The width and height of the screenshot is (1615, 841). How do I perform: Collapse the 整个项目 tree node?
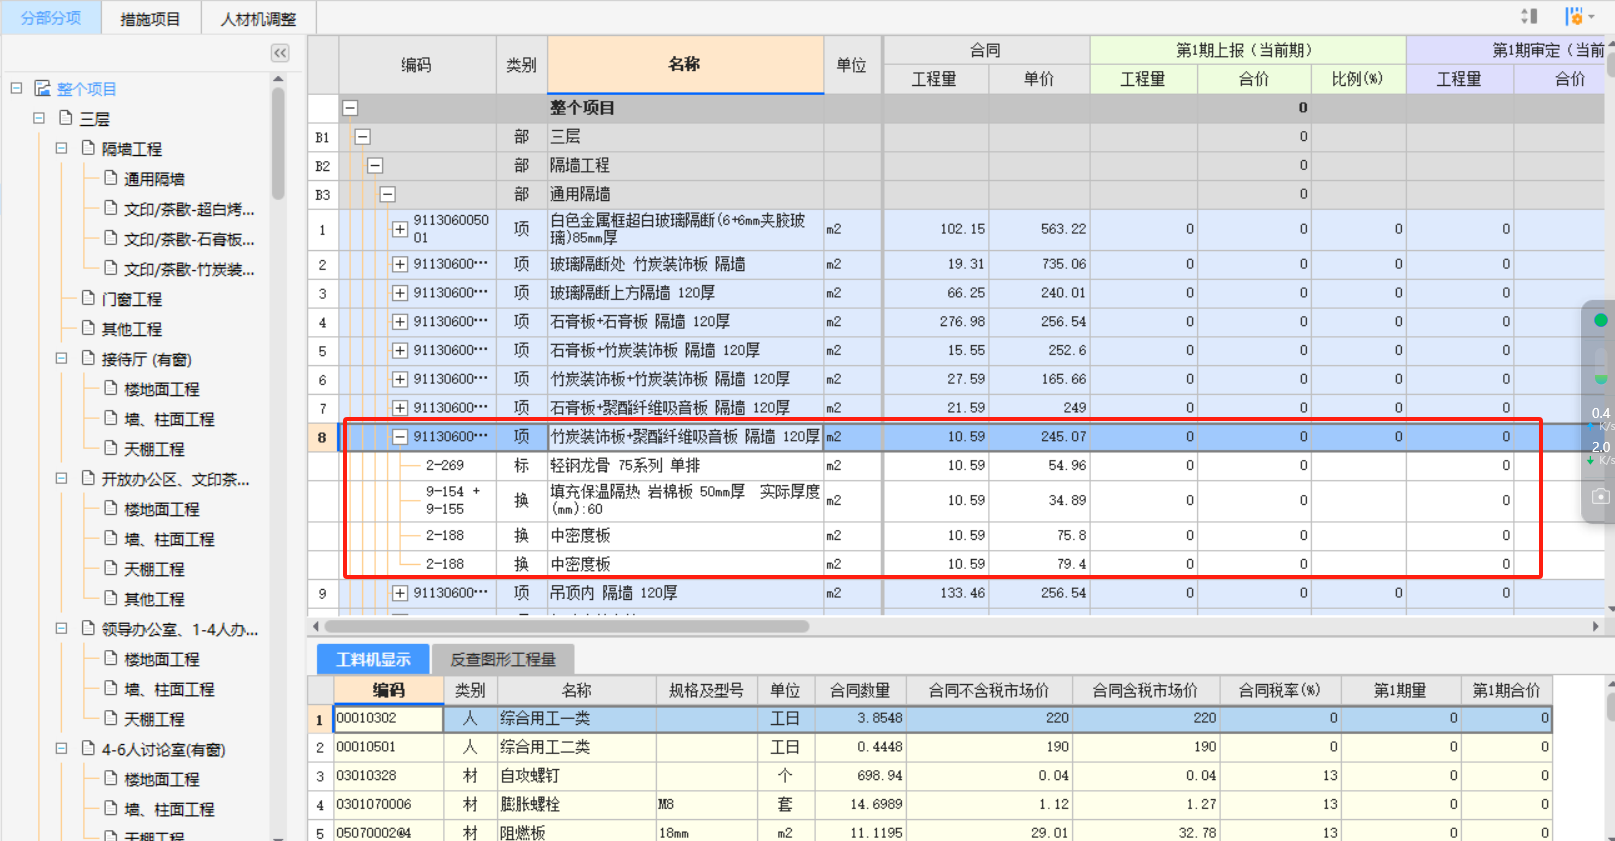(x=16, y=88)
